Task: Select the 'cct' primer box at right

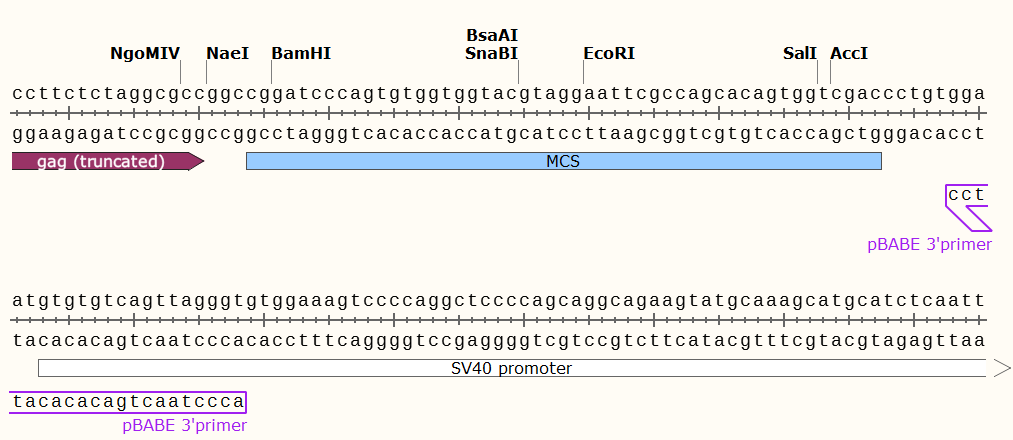Action: (x=967, y=195)
